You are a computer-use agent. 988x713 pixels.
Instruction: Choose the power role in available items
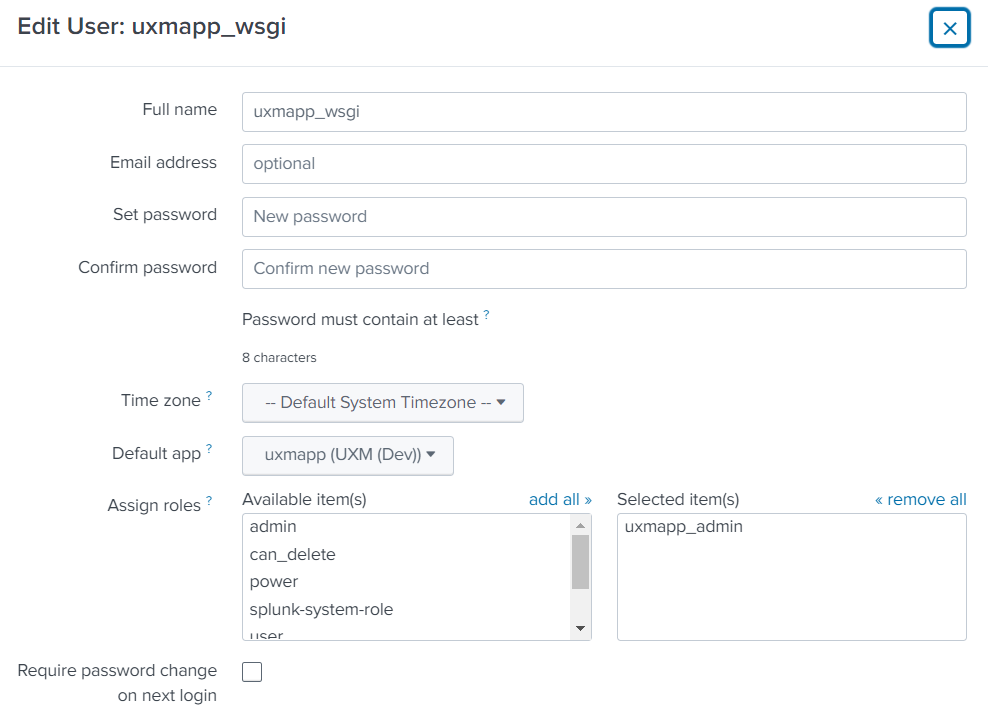274,582
